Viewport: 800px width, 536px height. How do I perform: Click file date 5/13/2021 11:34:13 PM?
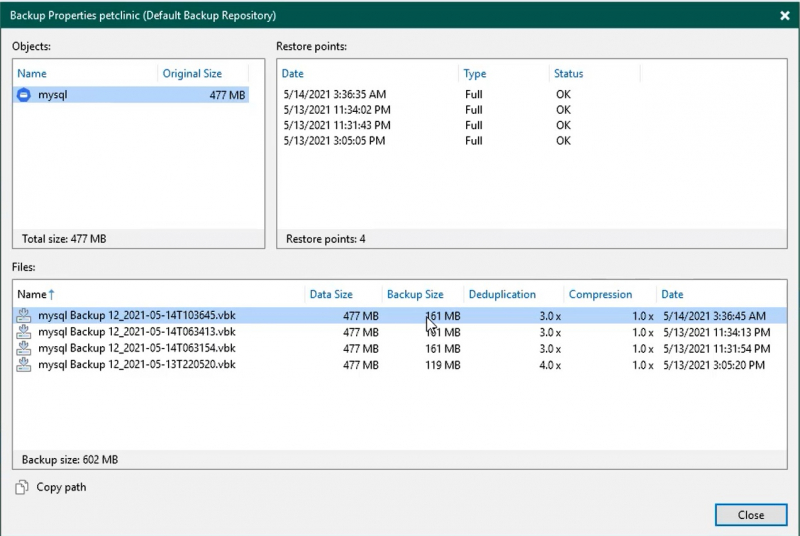pos(717,333)
